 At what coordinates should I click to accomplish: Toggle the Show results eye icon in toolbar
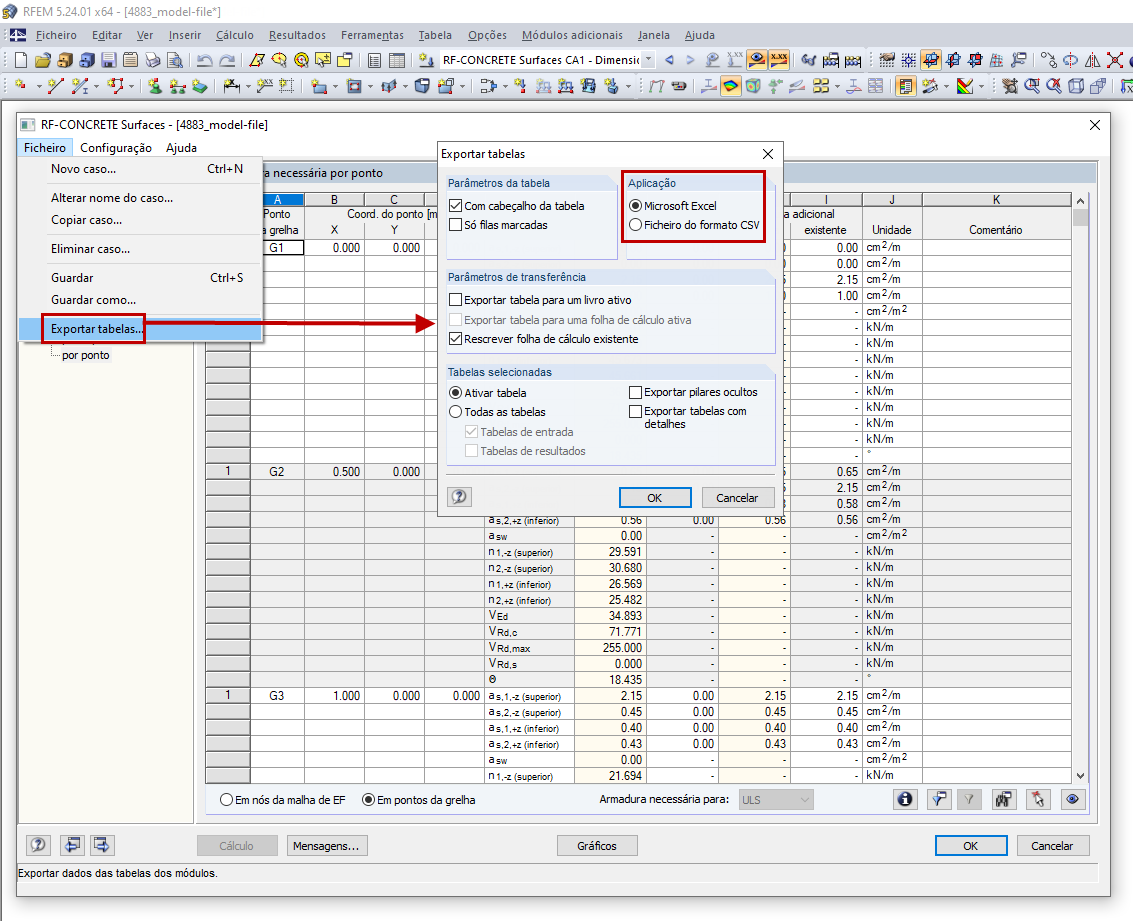pyautogui.click(x=757, y=60)
